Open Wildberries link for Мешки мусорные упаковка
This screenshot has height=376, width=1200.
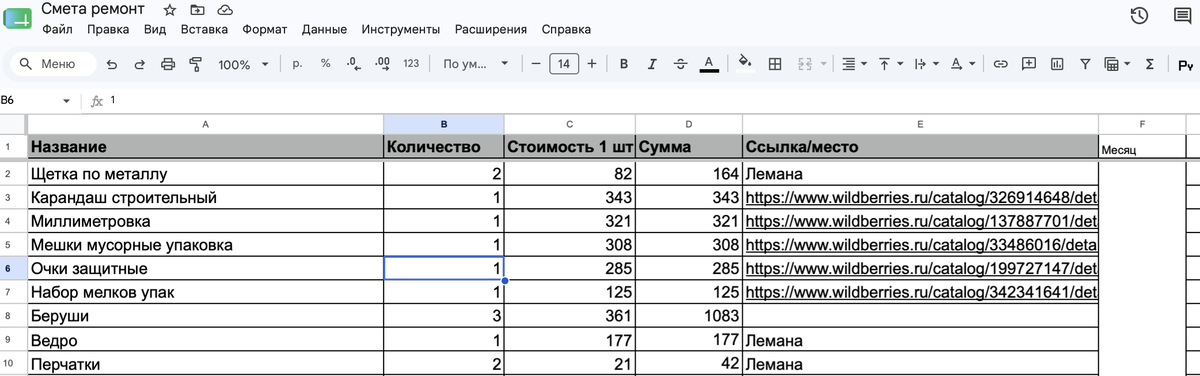[x=921, y=245]
